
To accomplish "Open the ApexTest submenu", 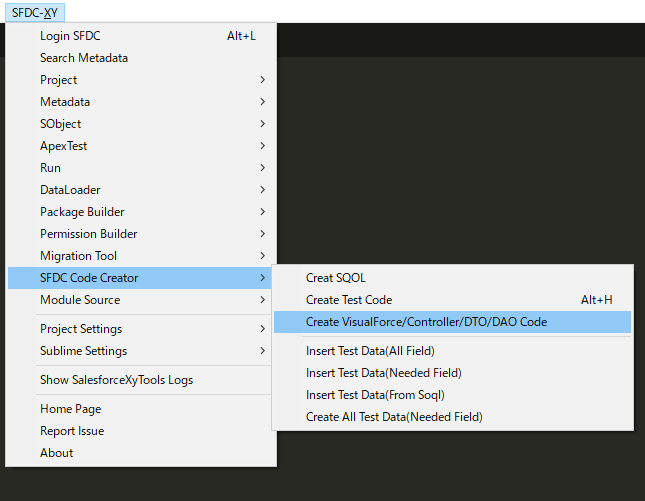I will point(140,146).
